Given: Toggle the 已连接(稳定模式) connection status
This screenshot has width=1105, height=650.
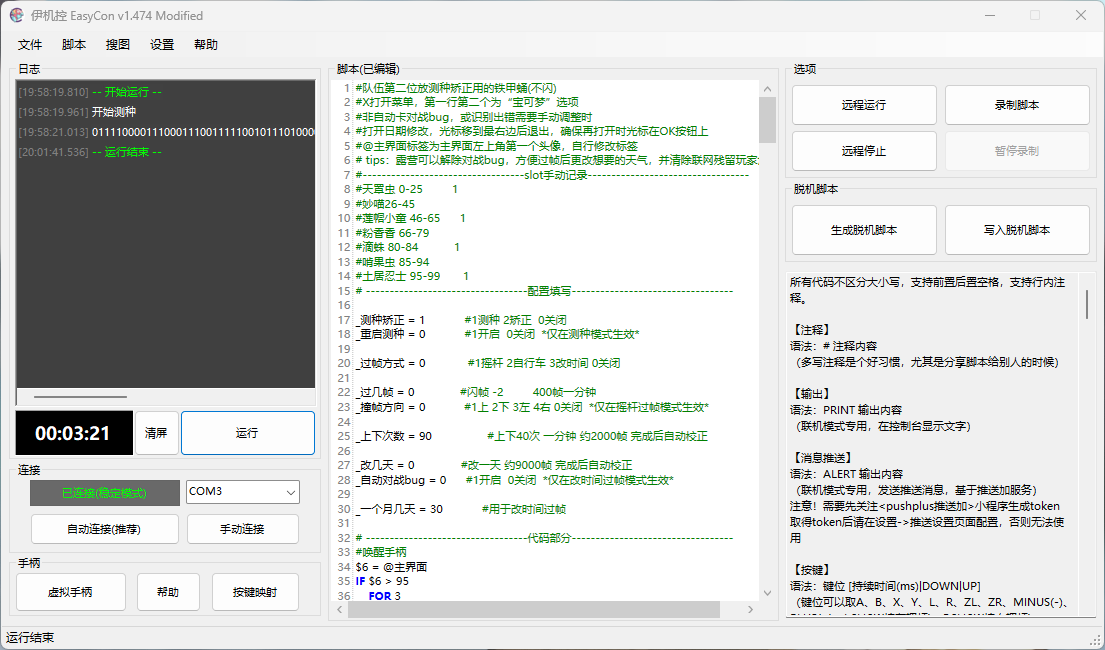Looking at the screenshot, I should coord(104,492).
